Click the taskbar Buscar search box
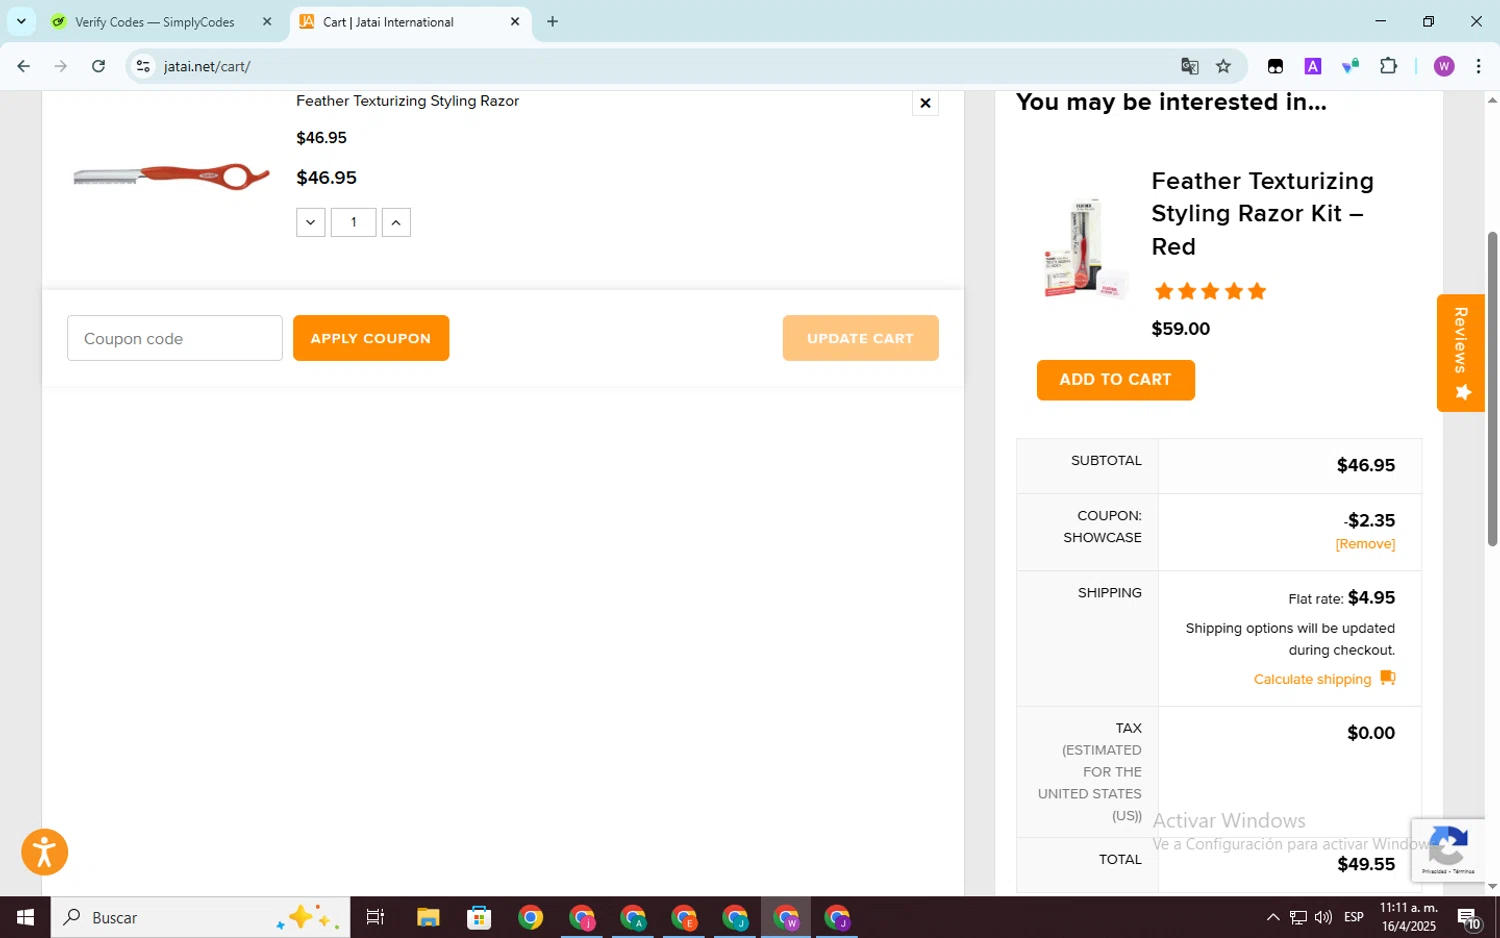Viewport: 1500px width, 938px height. (x=200, y=917)
